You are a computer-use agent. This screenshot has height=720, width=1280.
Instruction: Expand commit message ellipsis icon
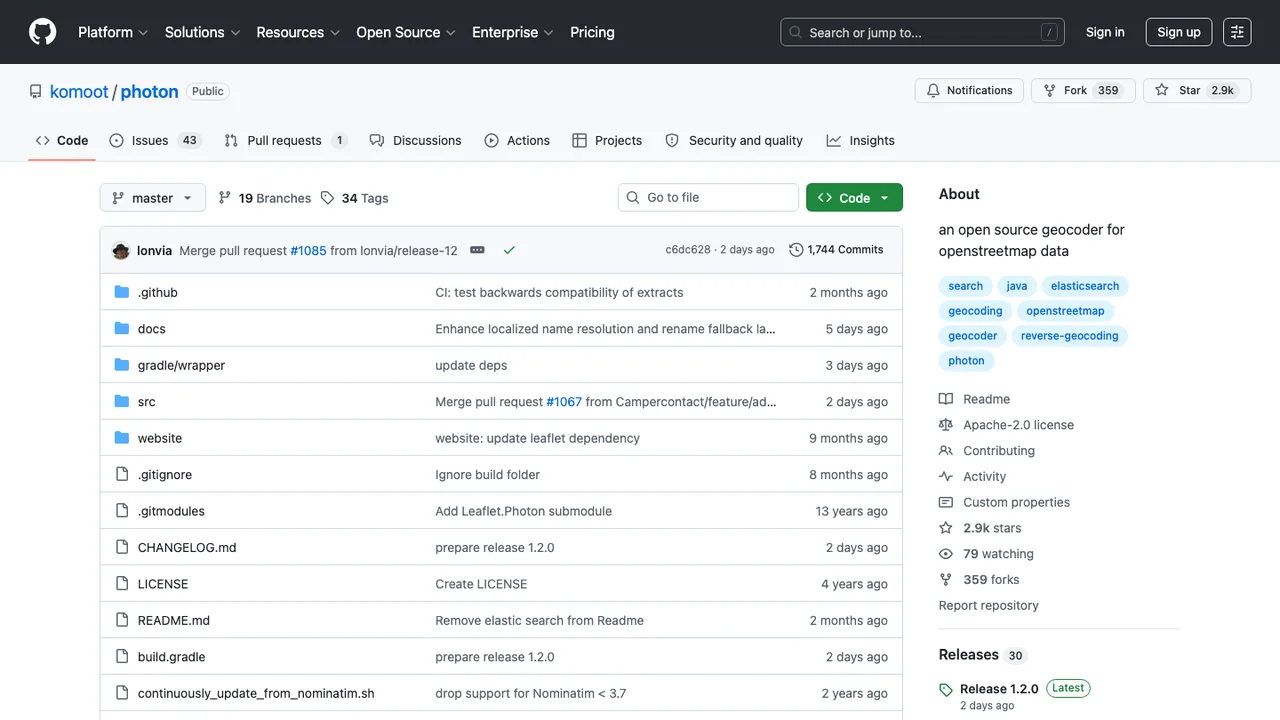click(477, 250)
